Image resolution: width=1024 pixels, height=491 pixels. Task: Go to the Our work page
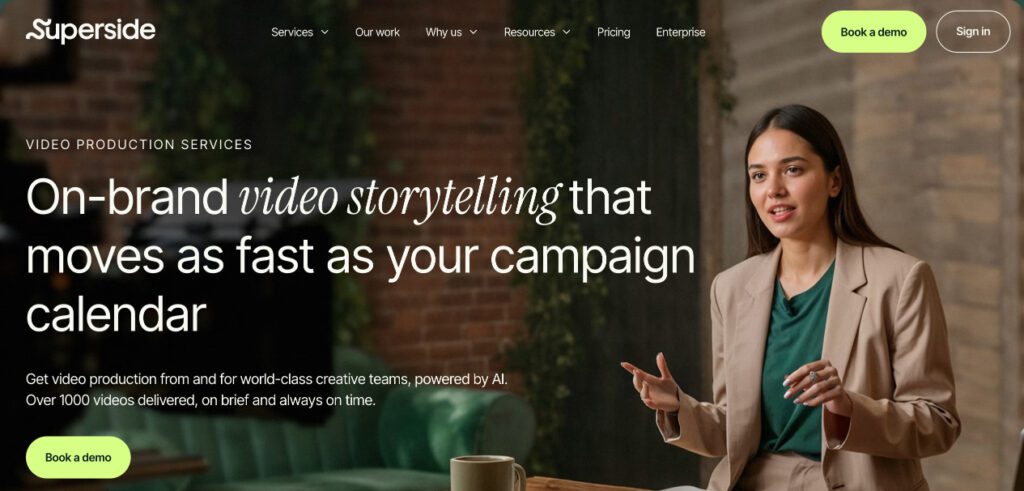377,32
